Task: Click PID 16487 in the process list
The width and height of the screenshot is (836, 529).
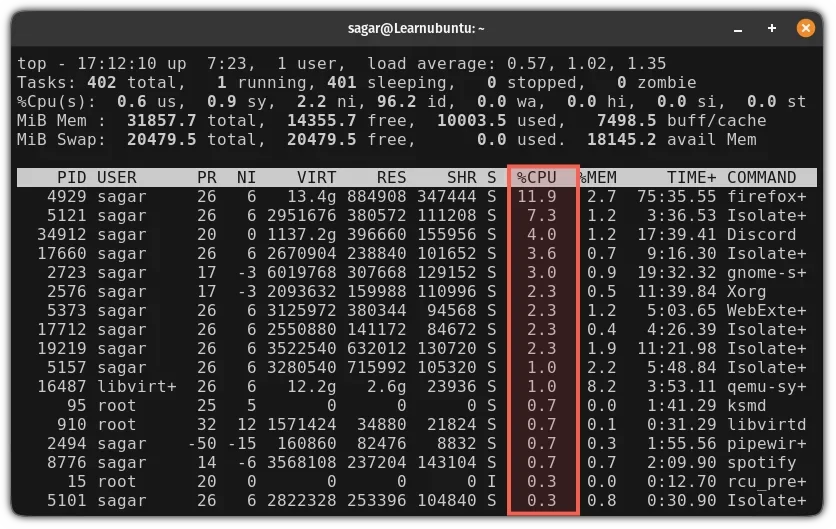Action: (62, 387)
